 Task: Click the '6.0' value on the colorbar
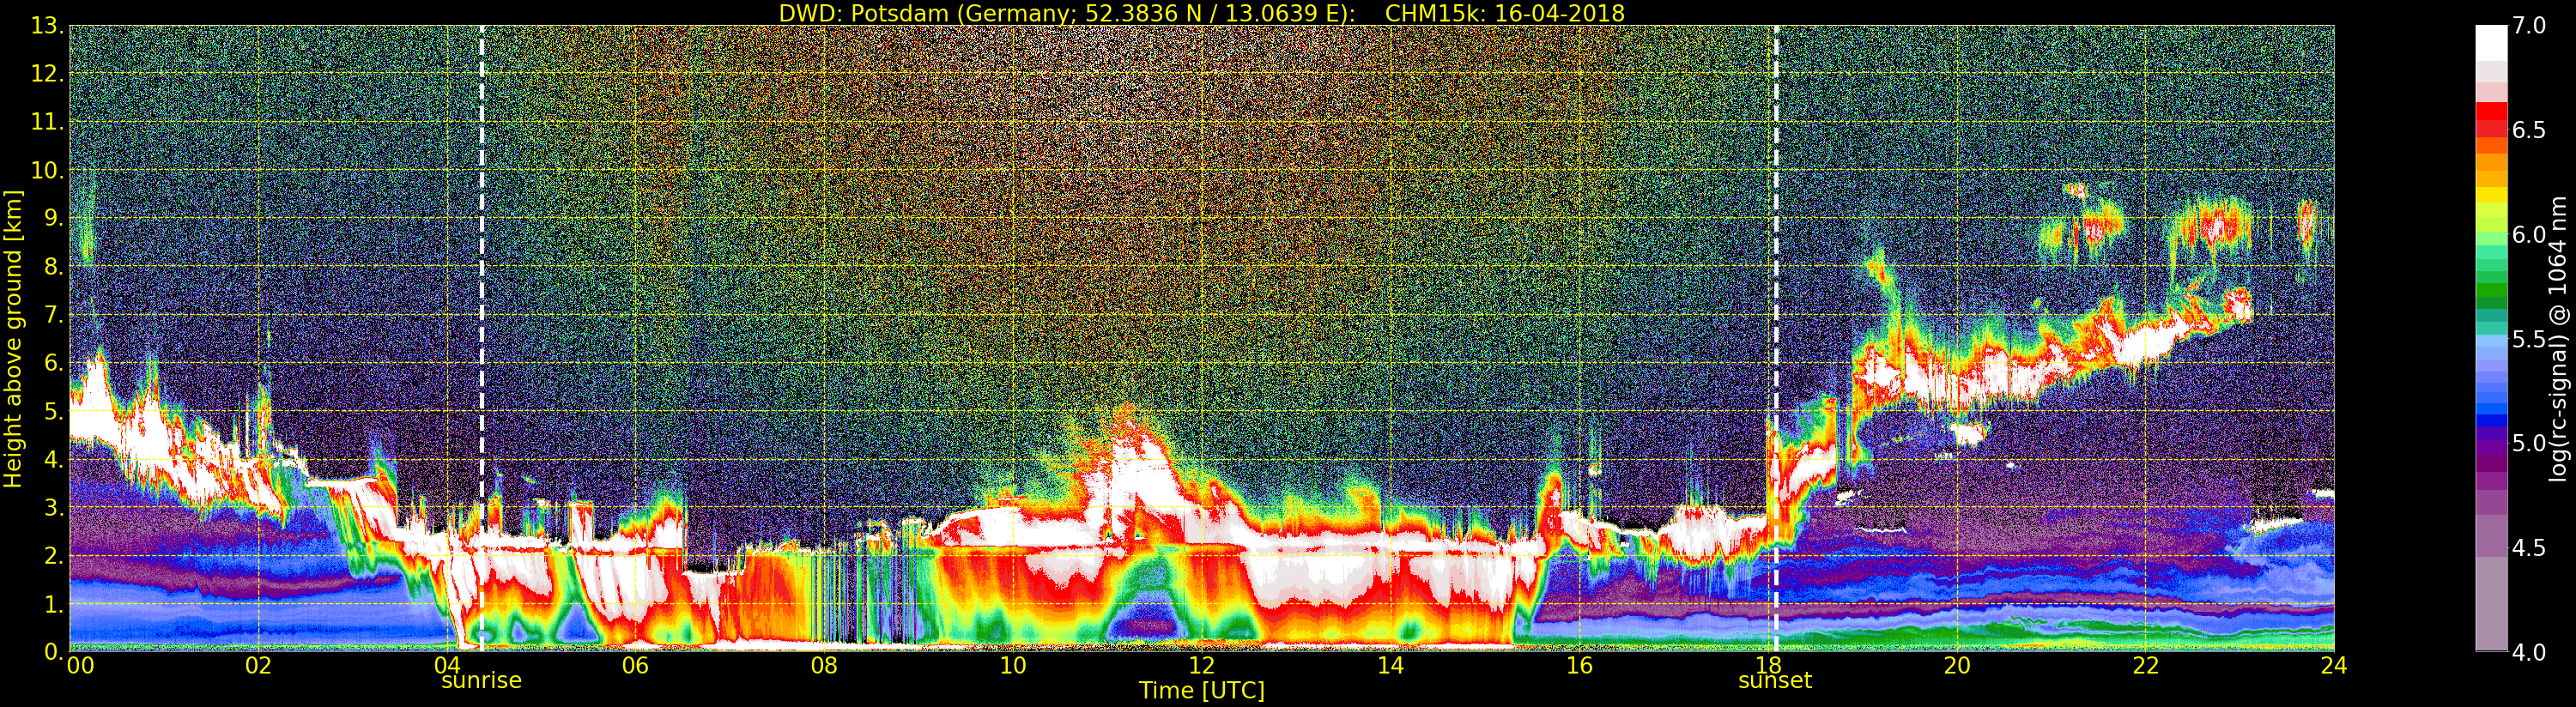(x=2528, y=235)
